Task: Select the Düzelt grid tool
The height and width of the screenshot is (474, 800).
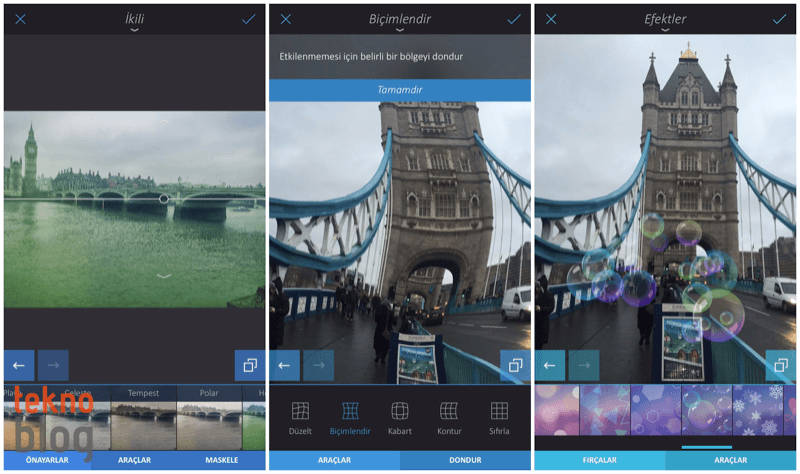Action: point(300,417)
